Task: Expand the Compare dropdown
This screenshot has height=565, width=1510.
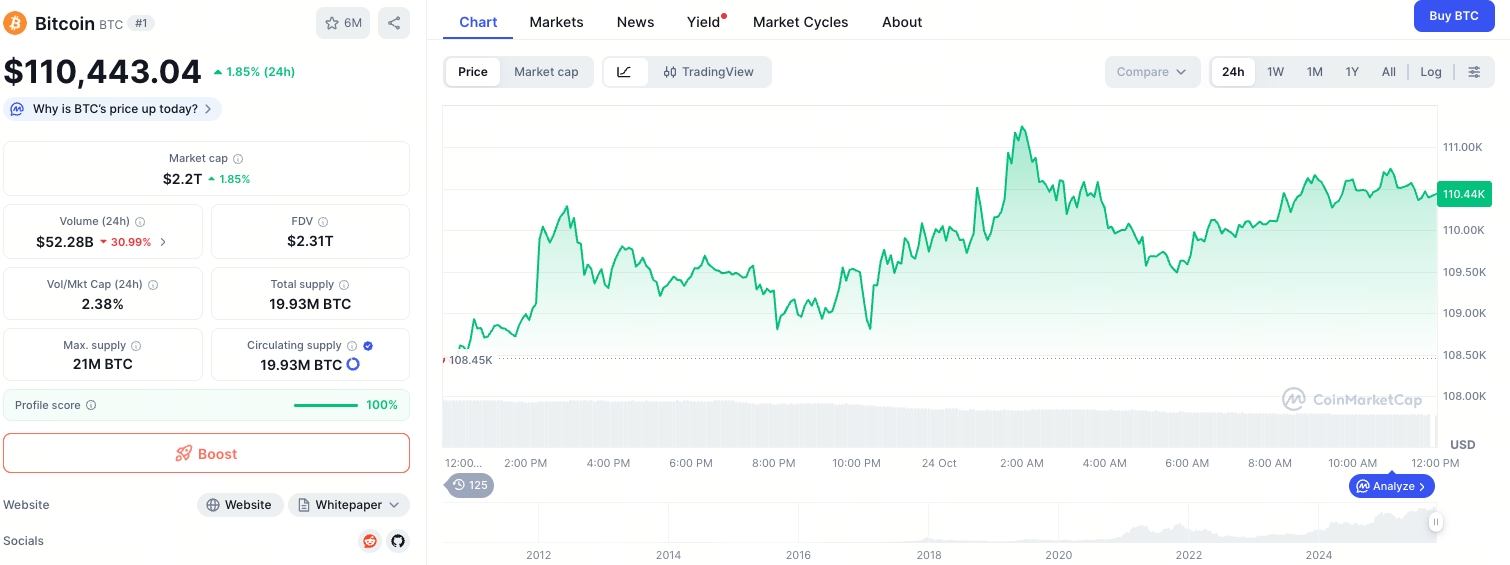Action: [1152, 72]
